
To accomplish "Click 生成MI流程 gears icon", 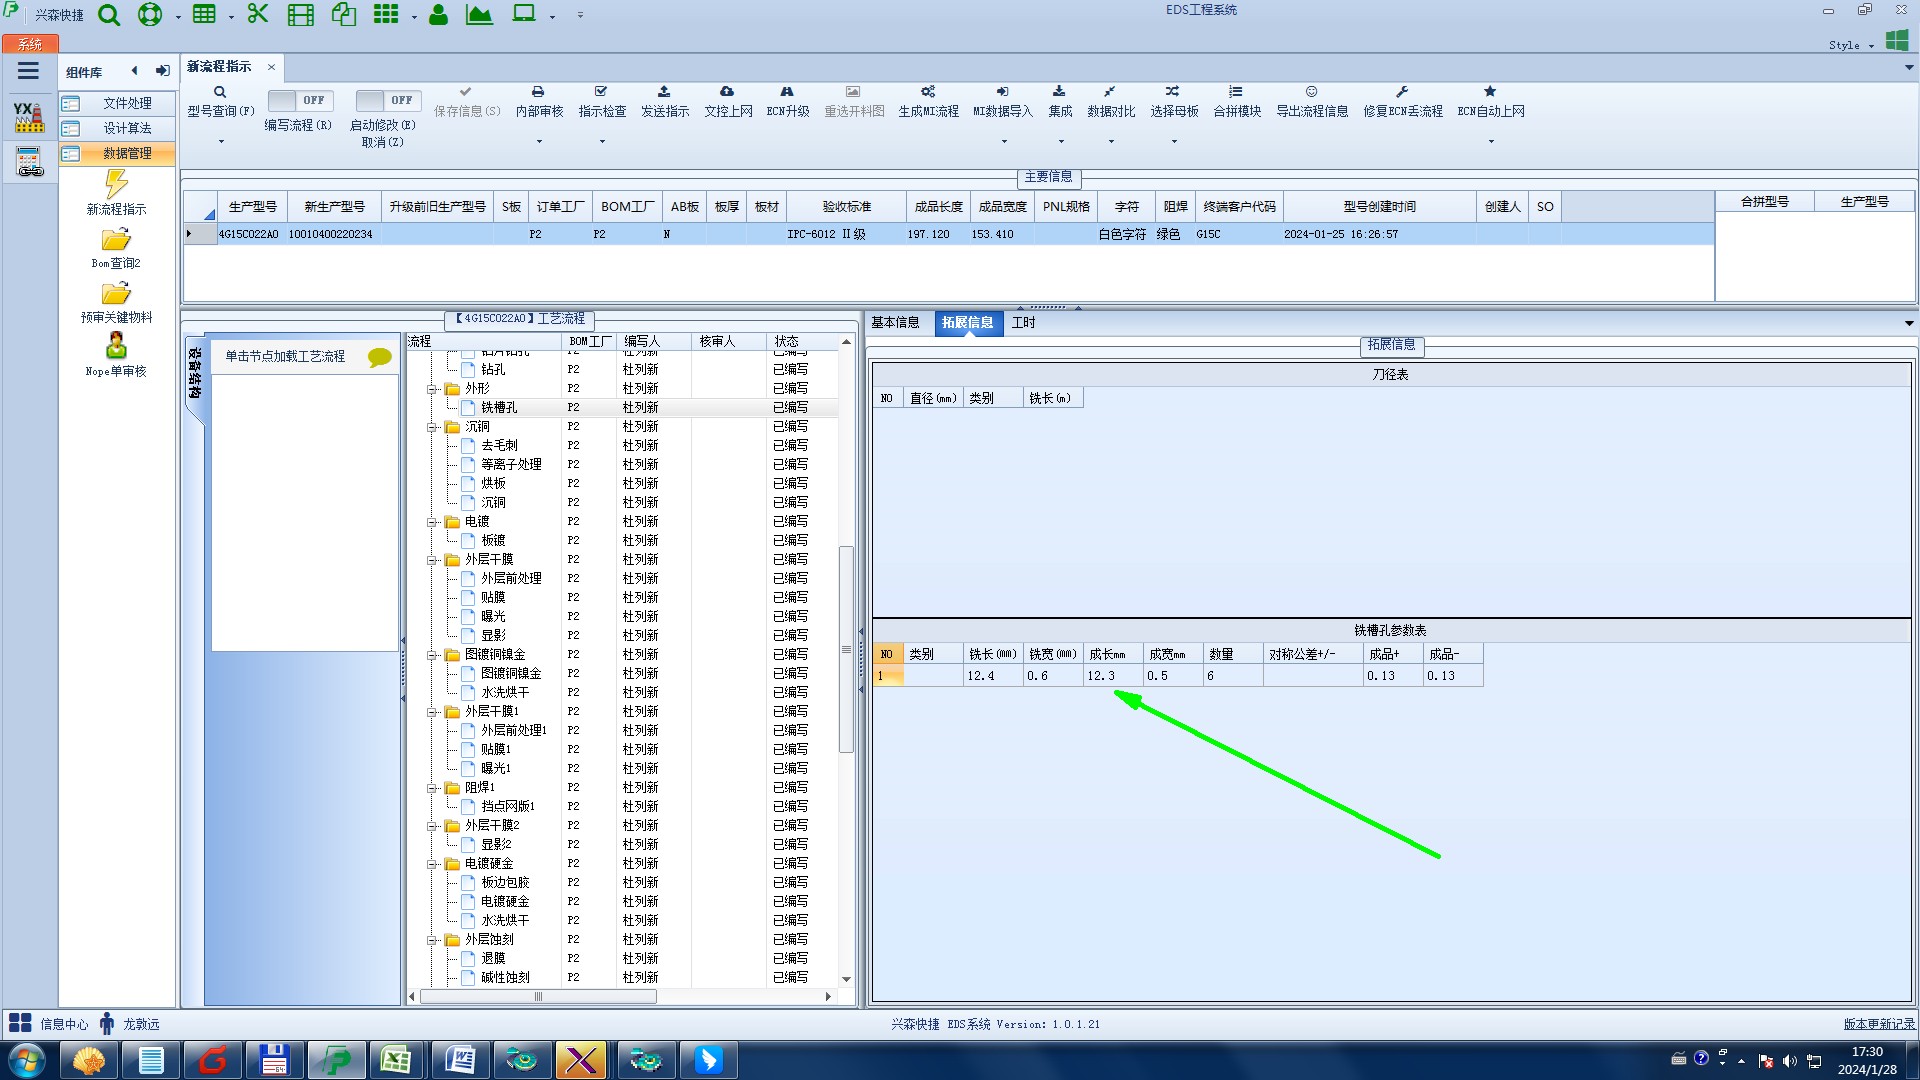I will [928, 92].
